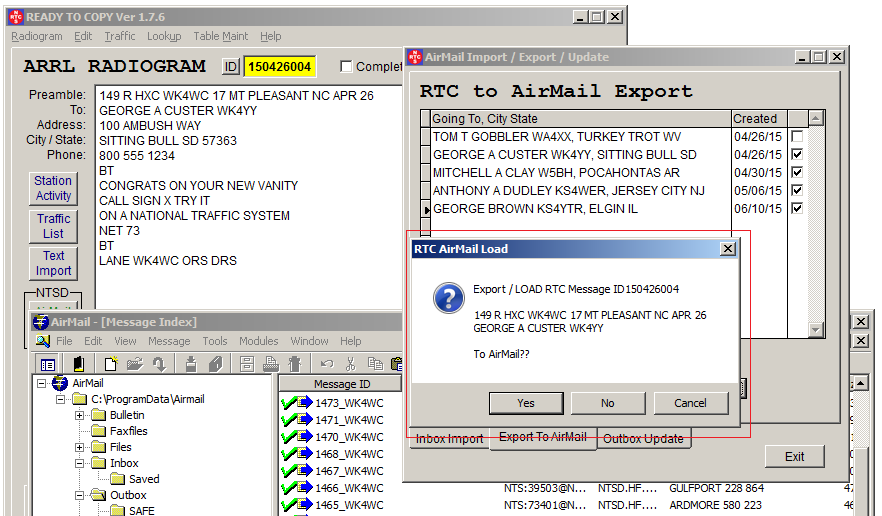Create a new message in AirMail toolbar
Screen dimensions: 882x516
coord(111,364)
